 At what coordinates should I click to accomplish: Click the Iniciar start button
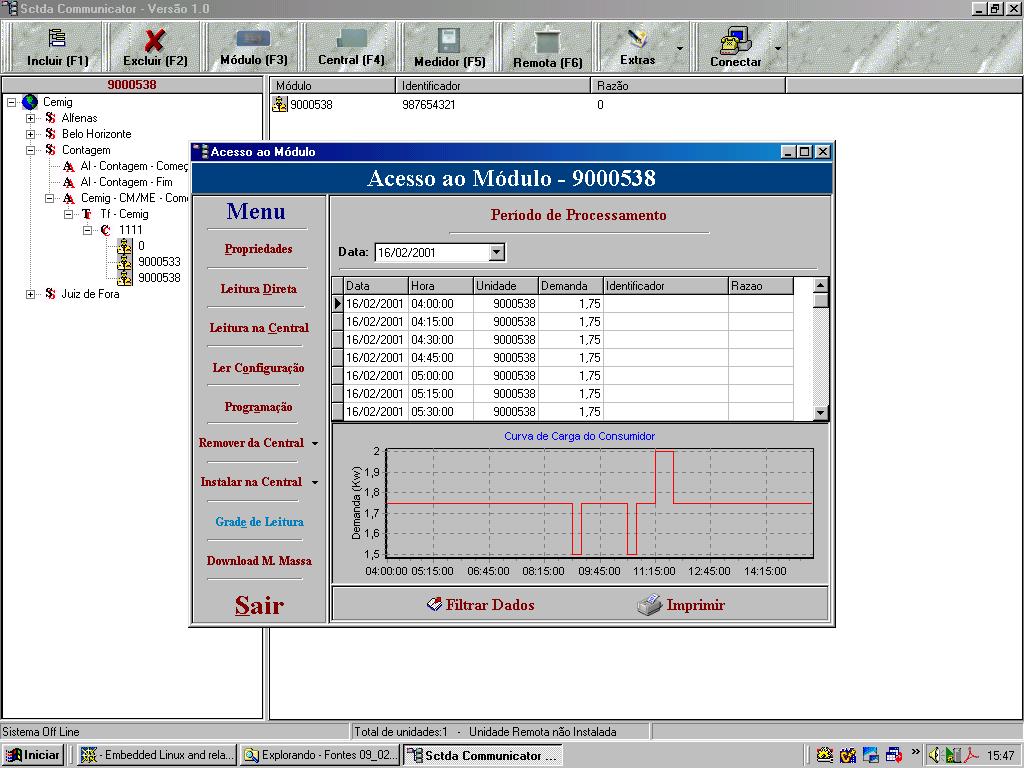coord(33,755)
